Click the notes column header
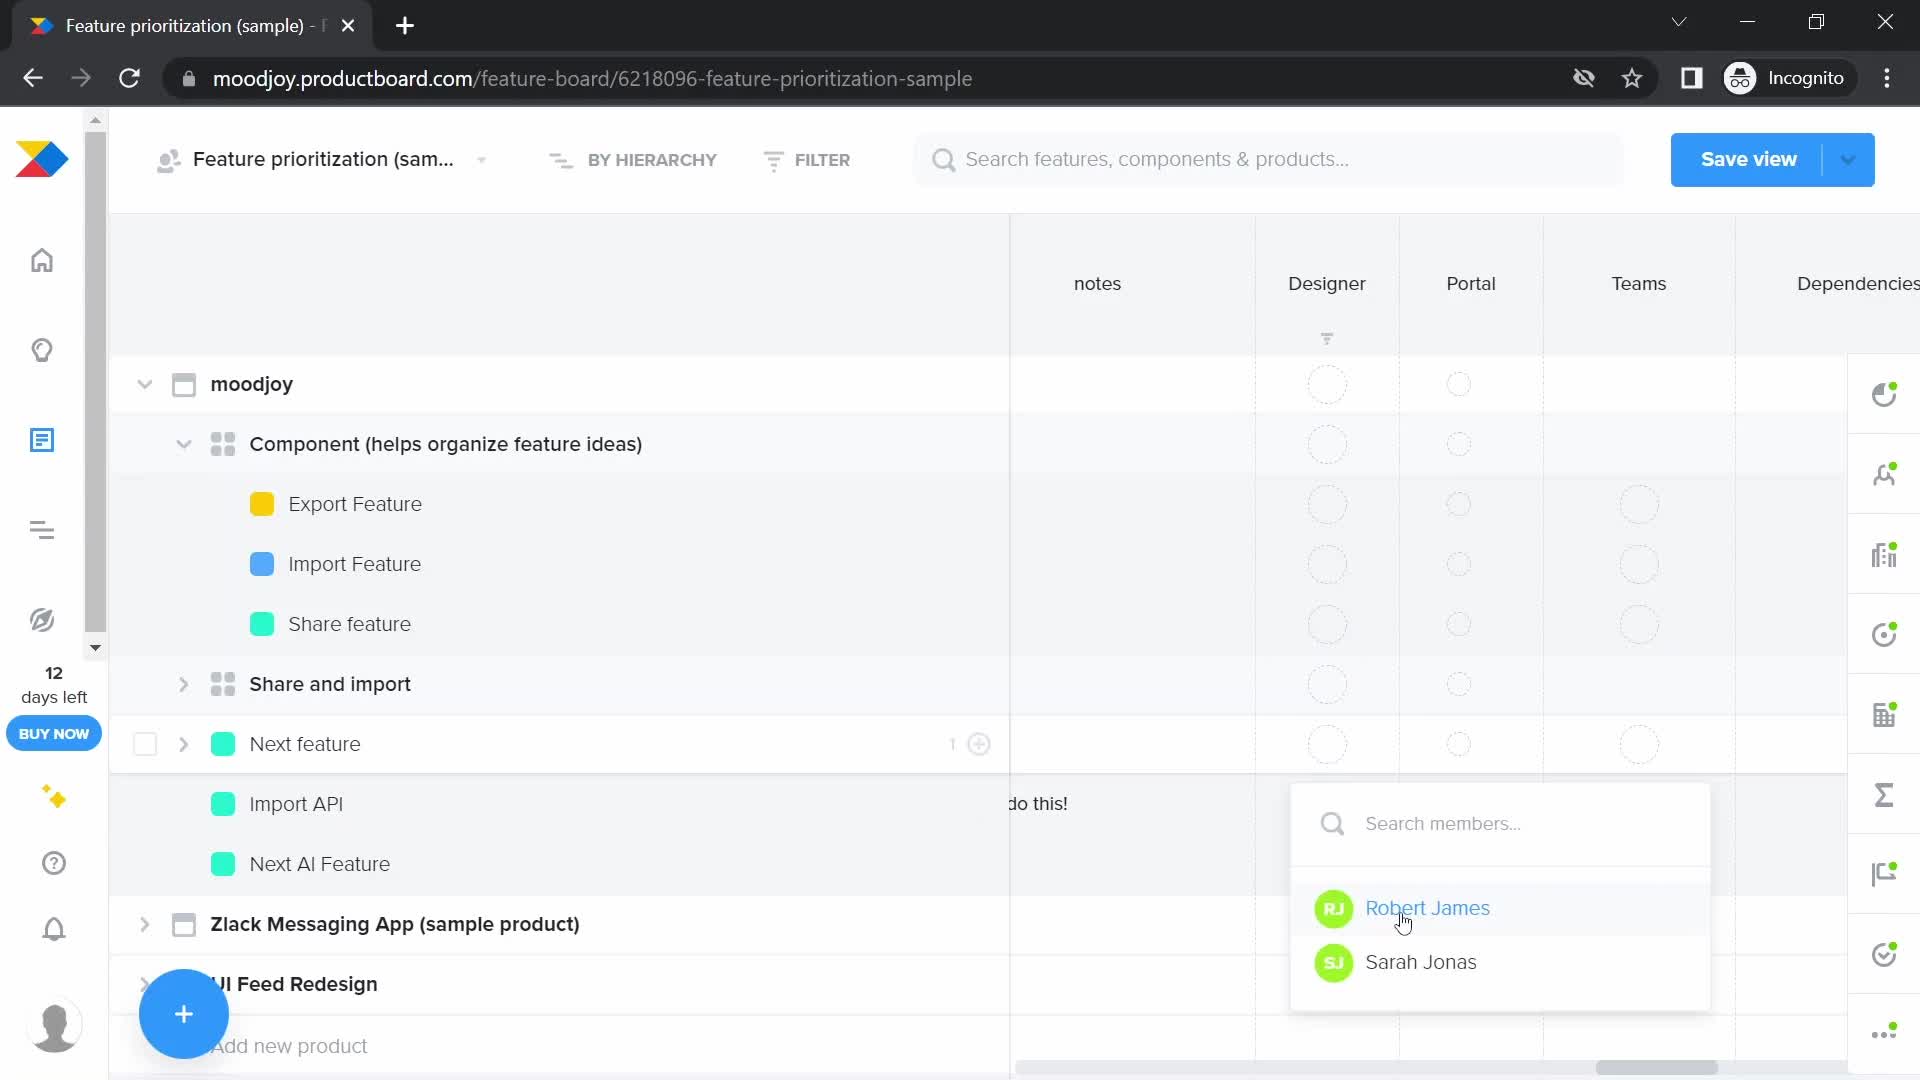Viewport: 1920px width, 1080px height. tap(1097, 284)
